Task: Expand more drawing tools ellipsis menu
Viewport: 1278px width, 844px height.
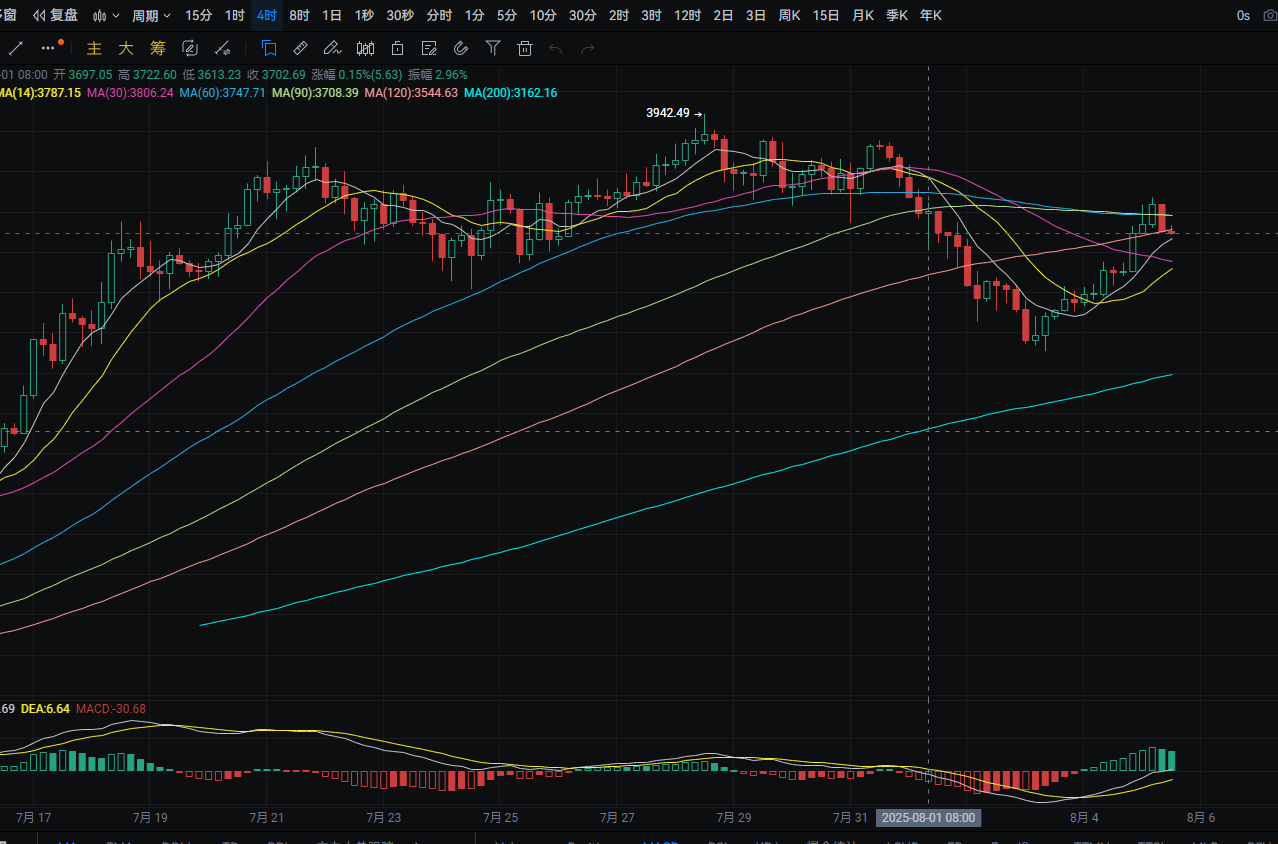Action: click(x=50, y=47)
